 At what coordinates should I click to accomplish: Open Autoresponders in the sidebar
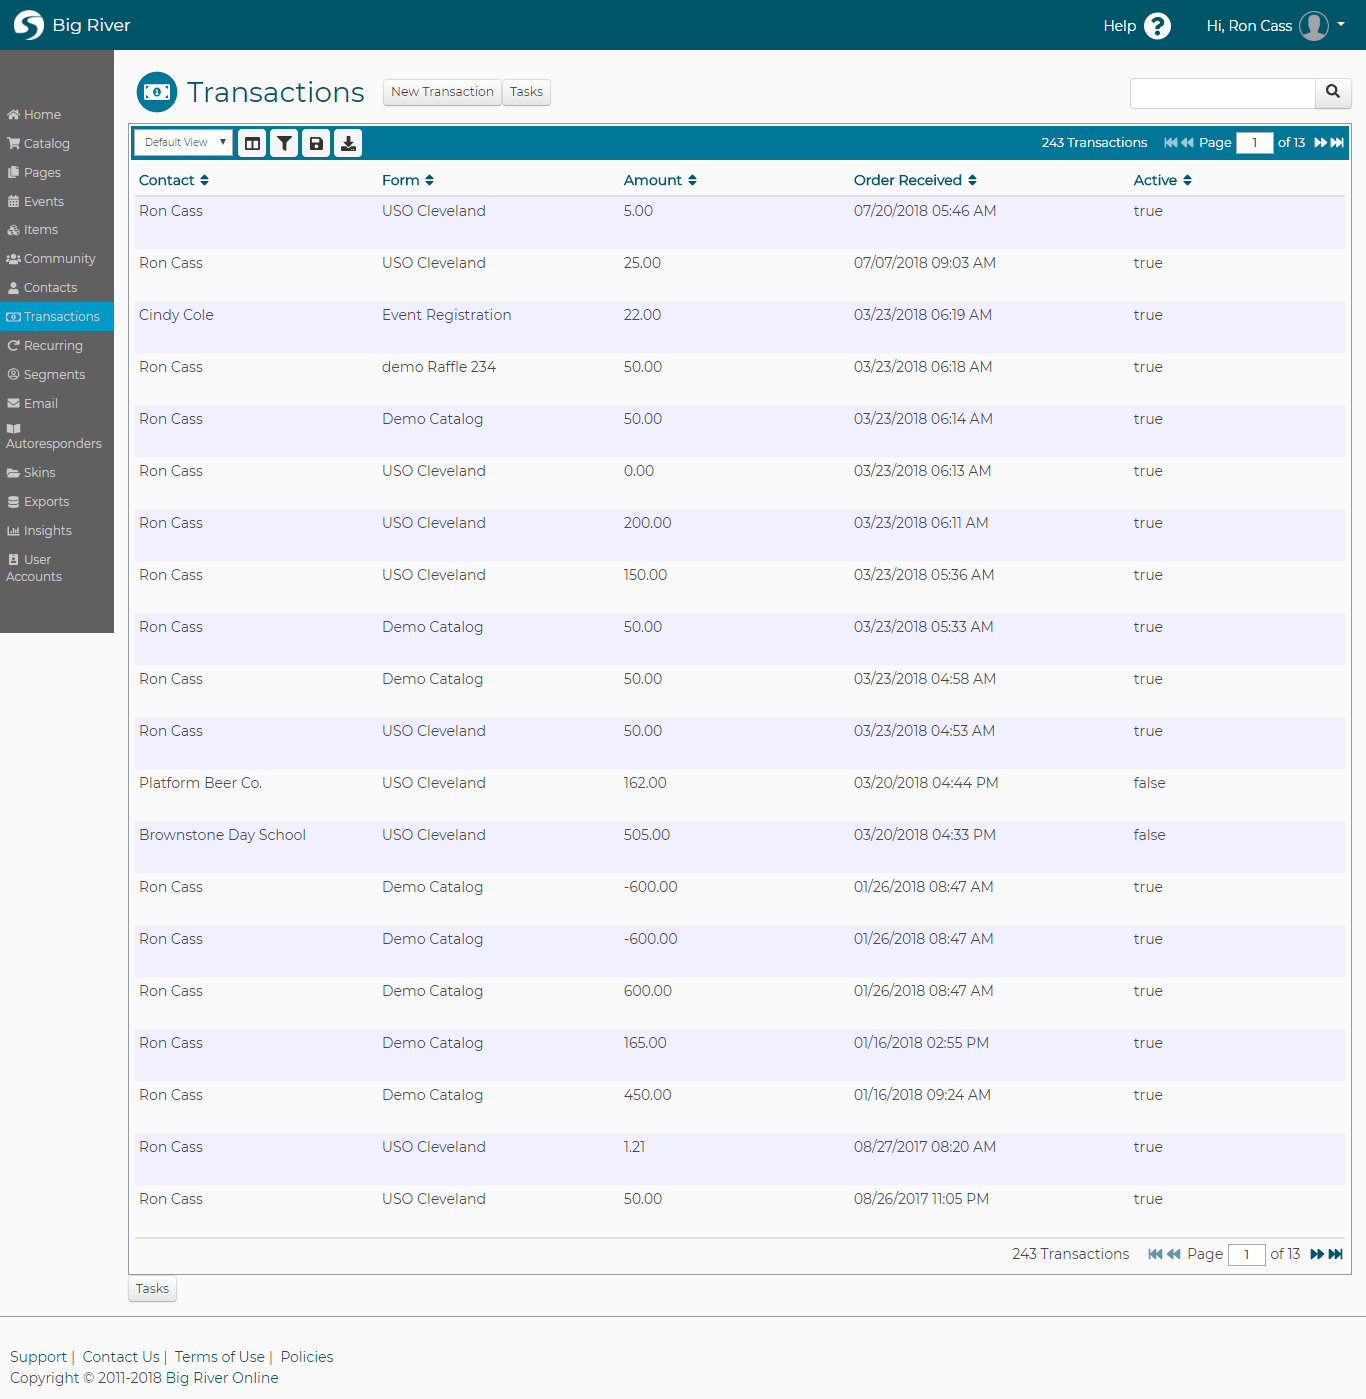tap(57, 437)
